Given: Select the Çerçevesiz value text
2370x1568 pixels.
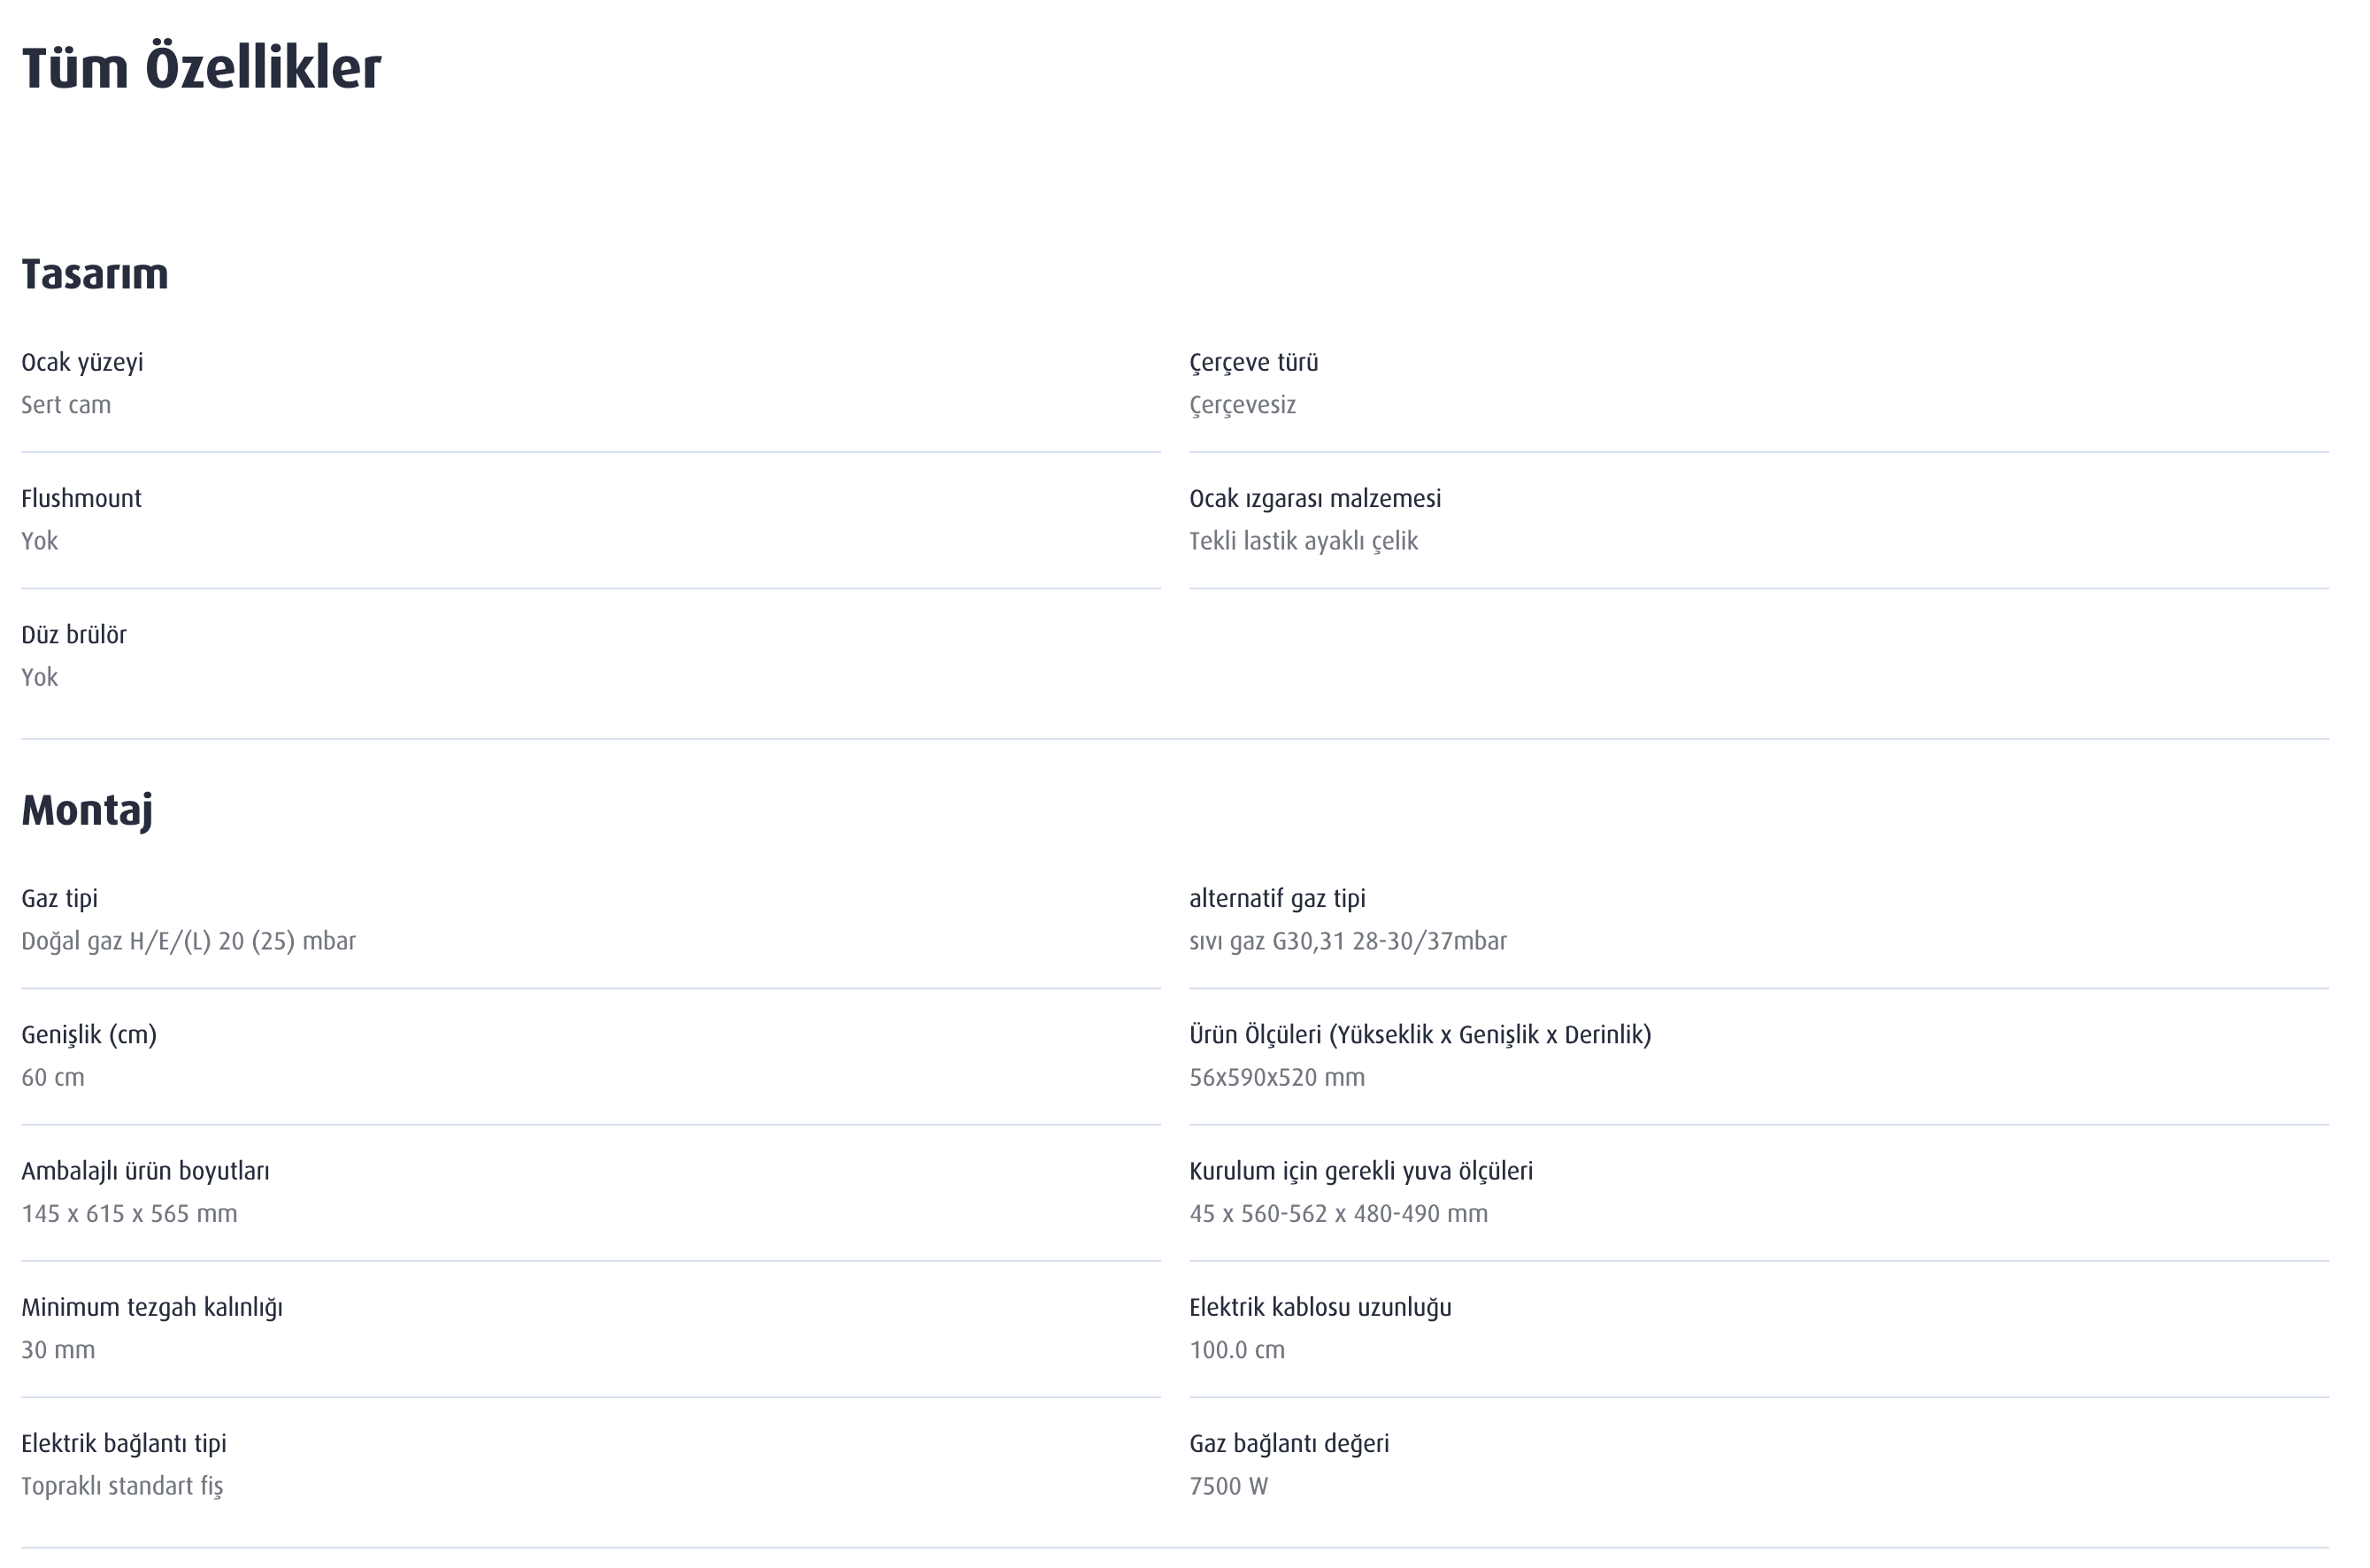Looking at the screenshot, I should [1242, 405].
